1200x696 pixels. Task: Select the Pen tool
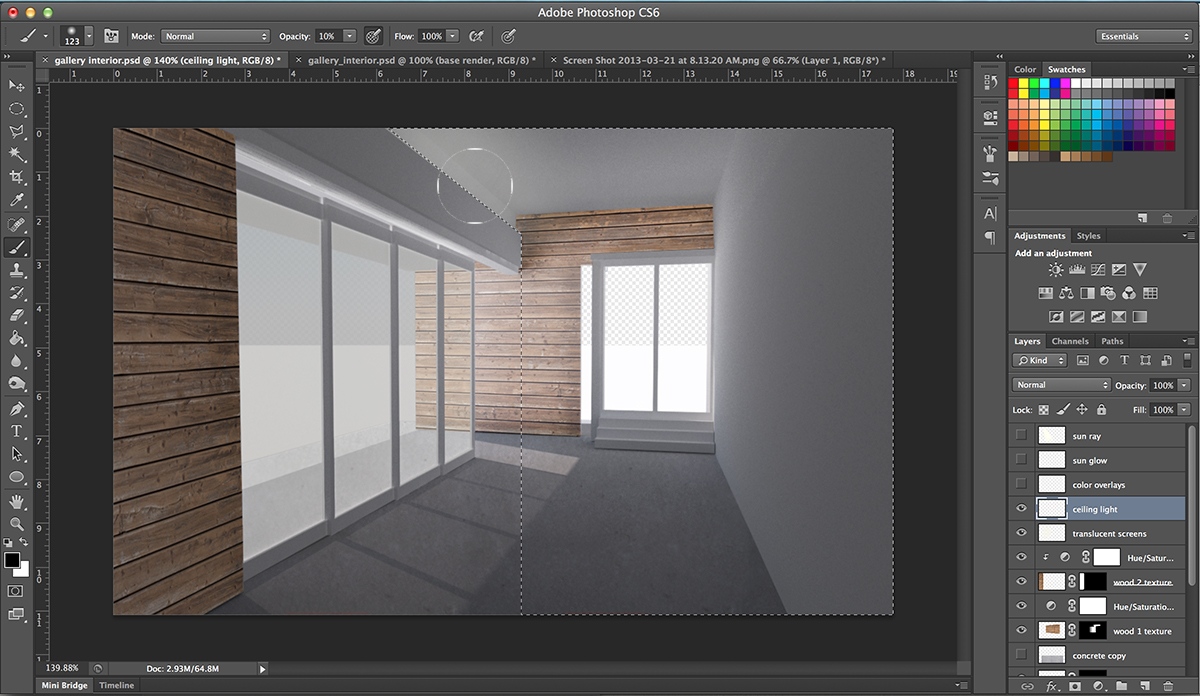coord(17,409)
